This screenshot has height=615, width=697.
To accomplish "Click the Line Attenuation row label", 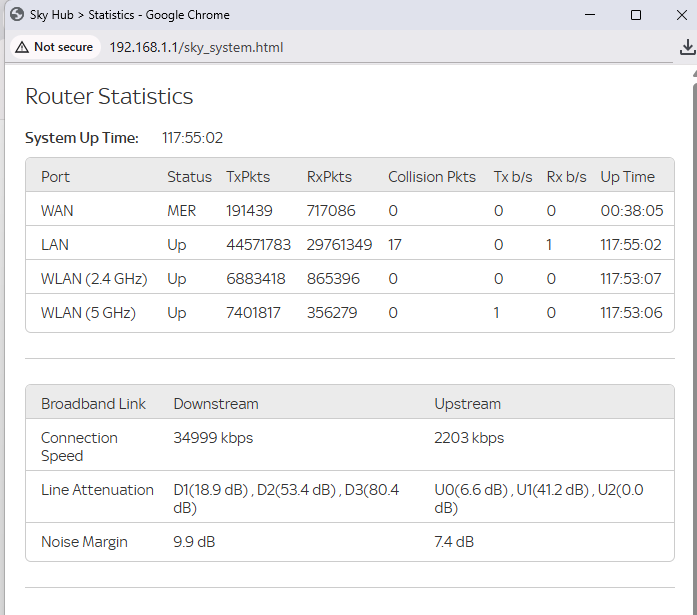I will pyautogui.click(x=97, y=490).
